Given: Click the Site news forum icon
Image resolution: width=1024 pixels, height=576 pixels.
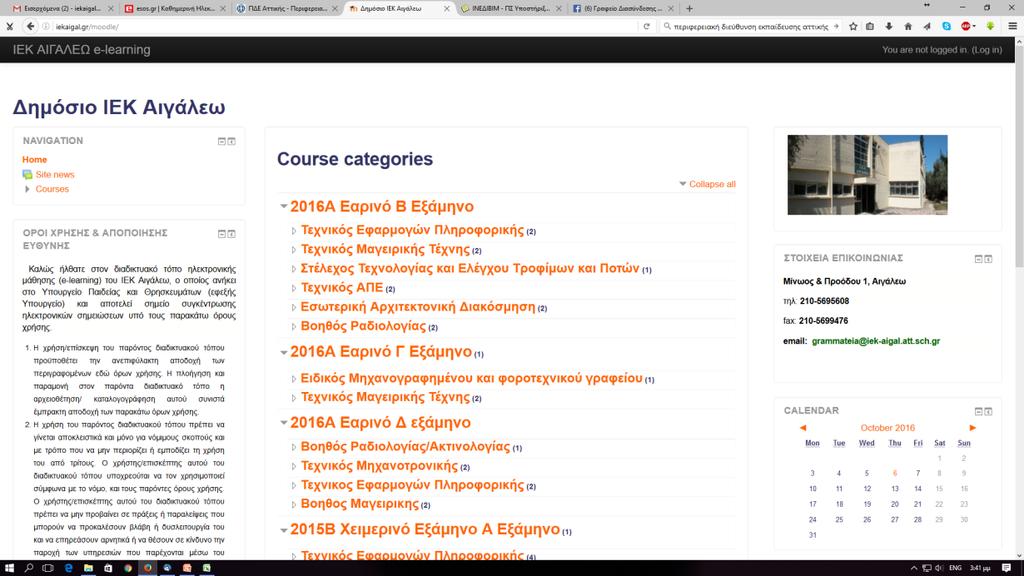Looking at the screenshot, I should point(27,174).
